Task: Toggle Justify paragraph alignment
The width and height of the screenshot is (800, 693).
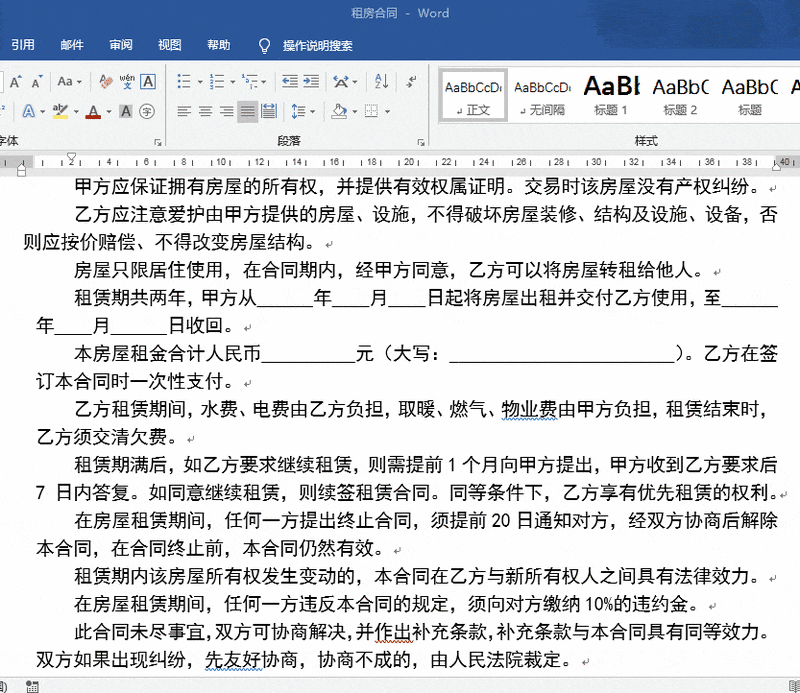Action: click(248, 111)
